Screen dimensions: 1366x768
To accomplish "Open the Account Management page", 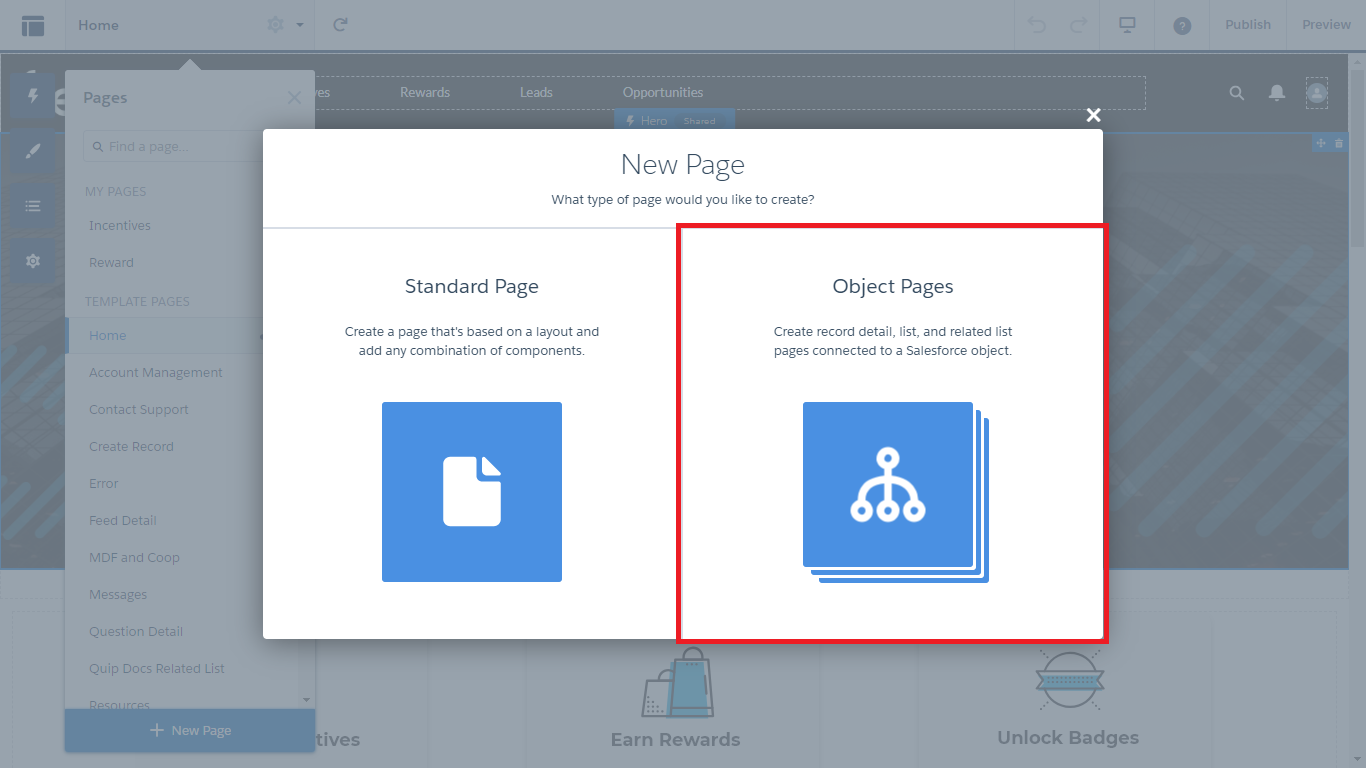I will pos(156,373).
